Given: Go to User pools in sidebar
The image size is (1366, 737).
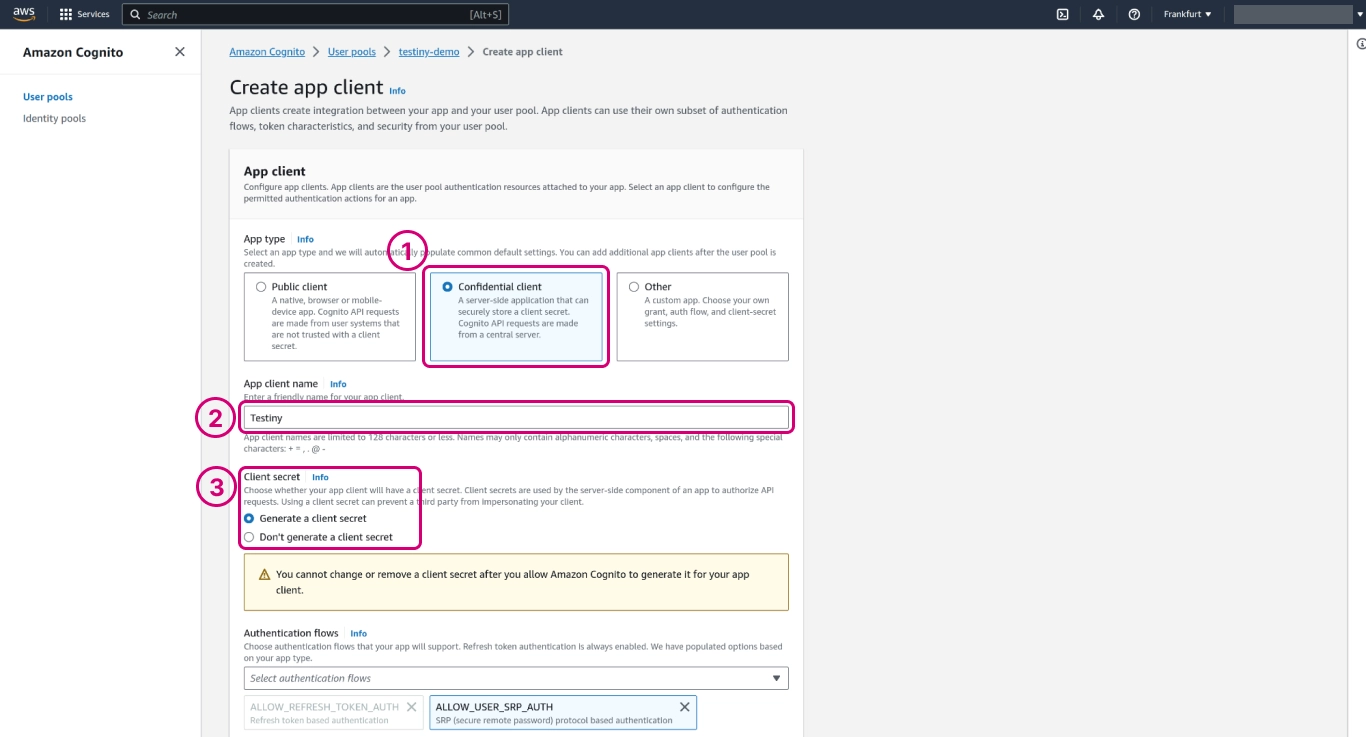Looking at the screenshot, I should pos(48,97).
